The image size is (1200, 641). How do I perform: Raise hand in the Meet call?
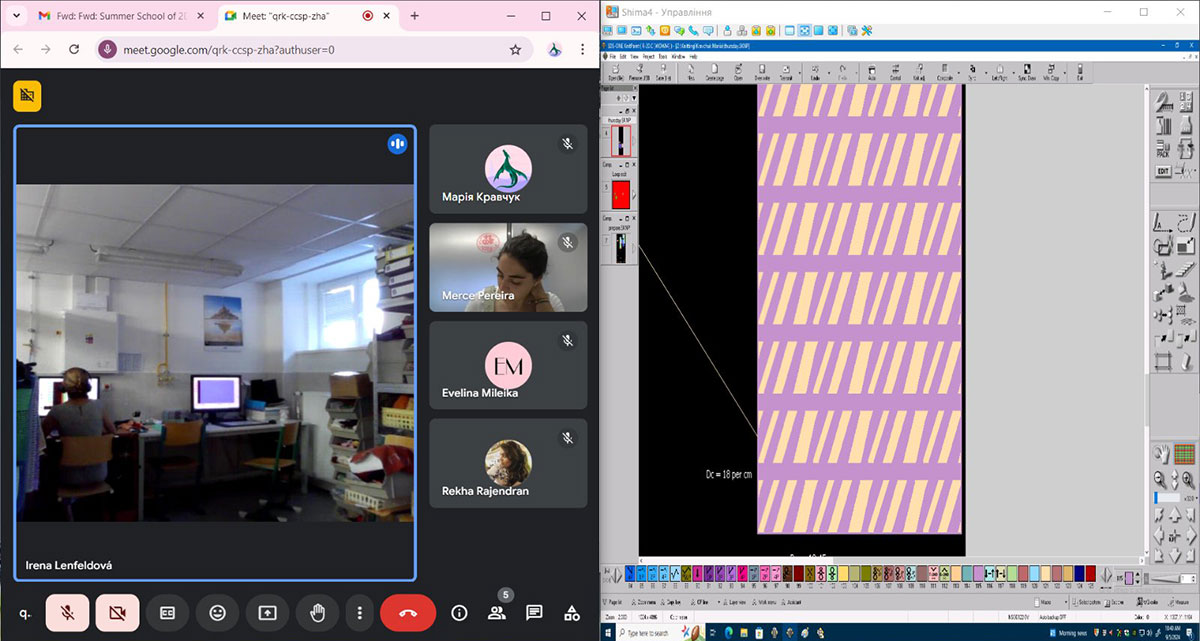[318, 612]
